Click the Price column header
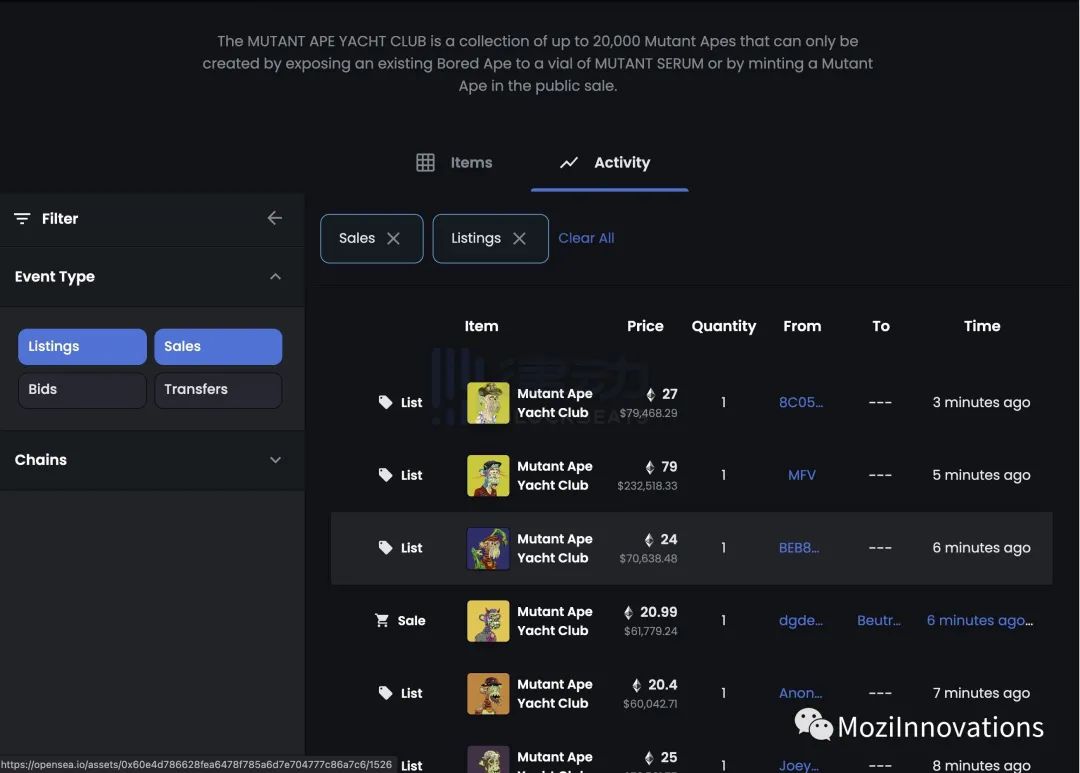The height and width of the screenshot is (773, 1080). (645, 327)
